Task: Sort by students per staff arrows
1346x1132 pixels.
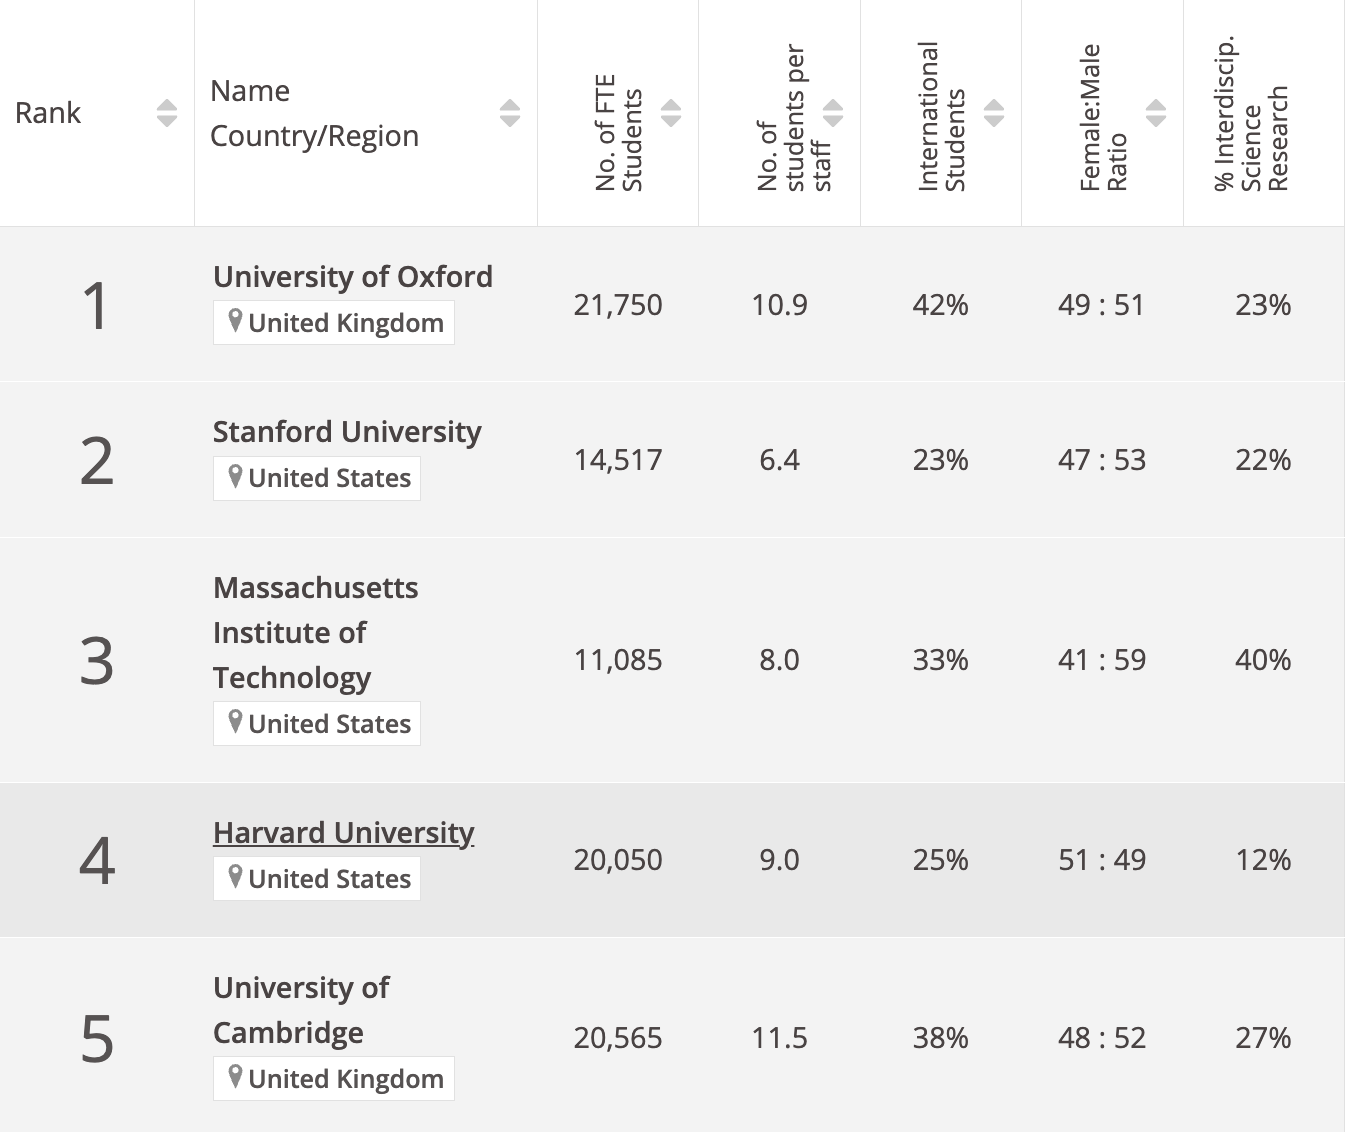Action: click(x=833, y=113)
